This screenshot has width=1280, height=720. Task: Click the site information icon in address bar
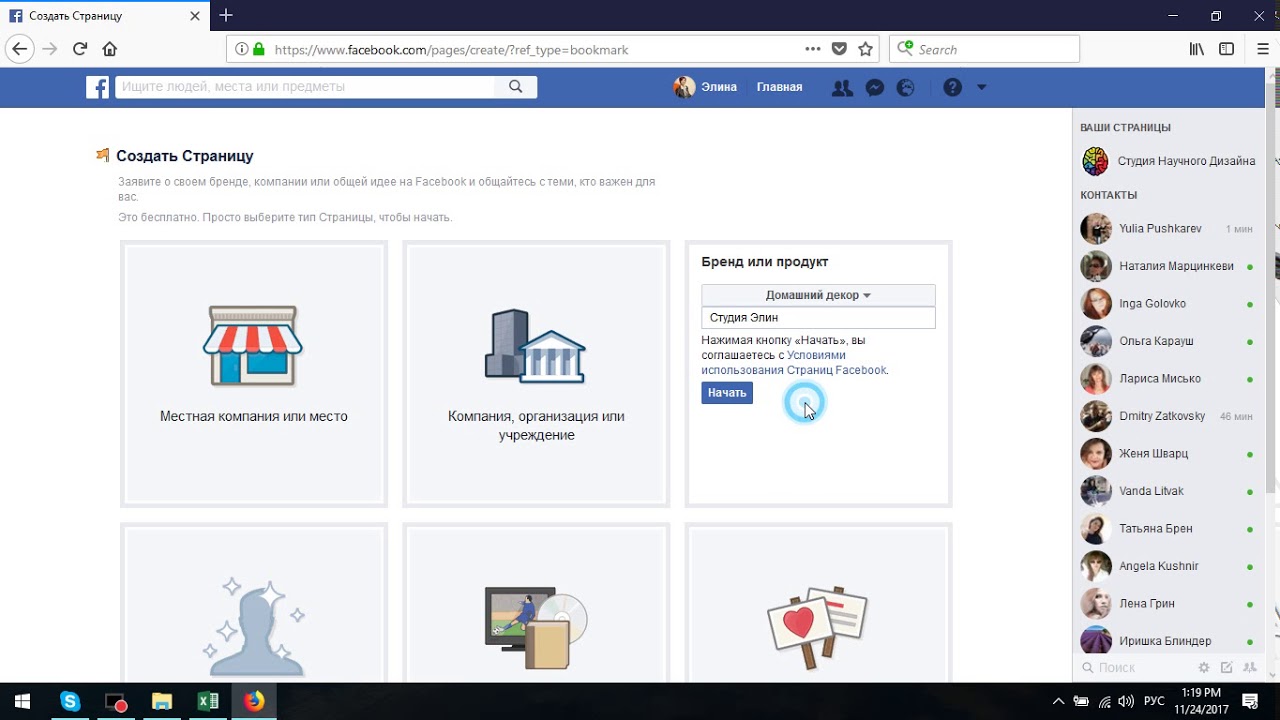point(241,49)
